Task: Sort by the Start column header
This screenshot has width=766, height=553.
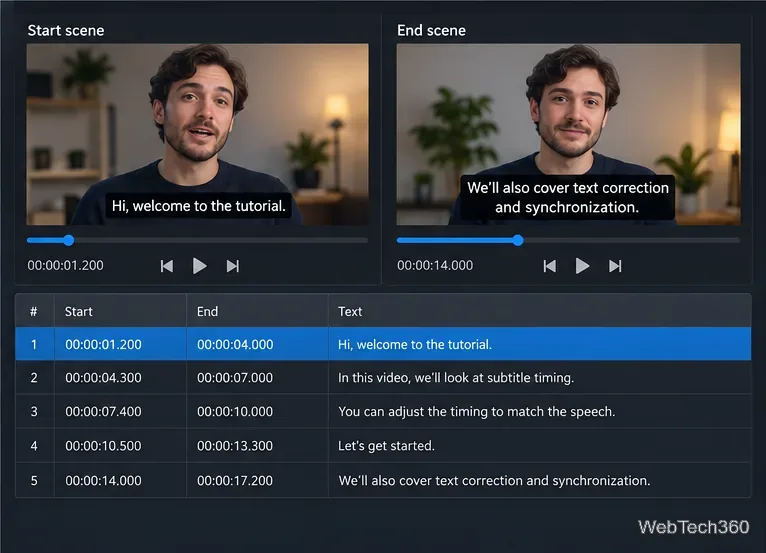Action: click(120, 311)
